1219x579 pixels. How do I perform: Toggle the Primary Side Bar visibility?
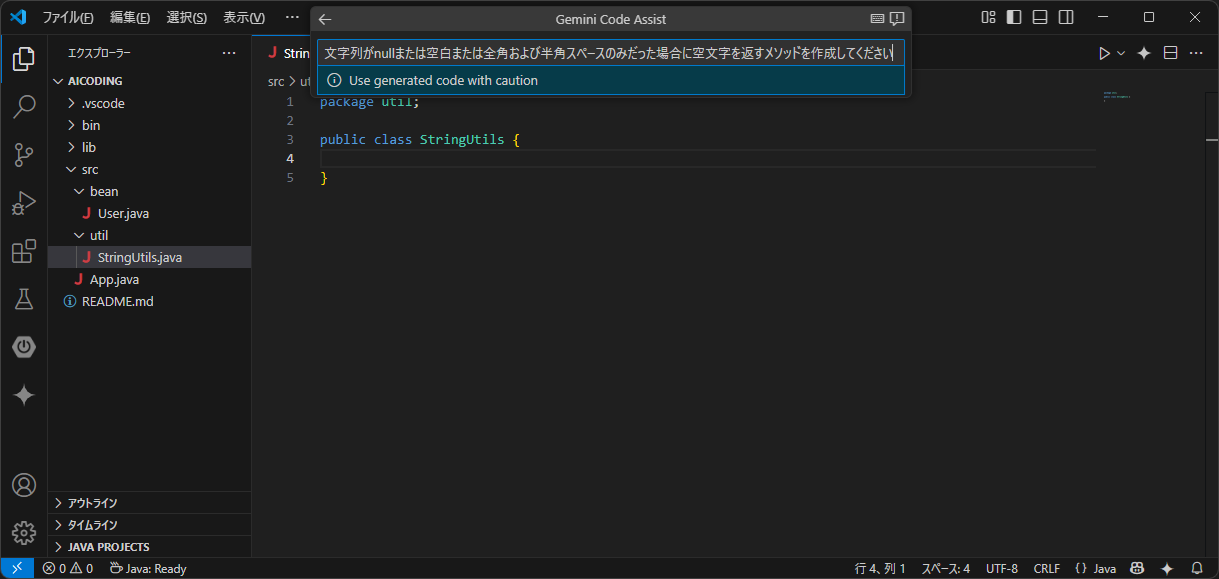point(1013,17)
